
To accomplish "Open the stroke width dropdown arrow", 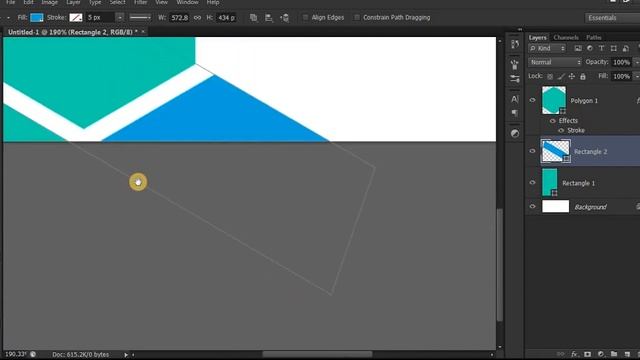I will [120, 18].
